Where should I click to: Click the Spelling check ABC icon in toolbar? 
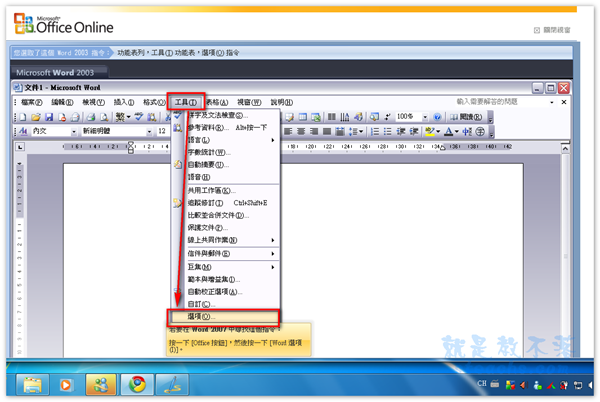[139, 117]
